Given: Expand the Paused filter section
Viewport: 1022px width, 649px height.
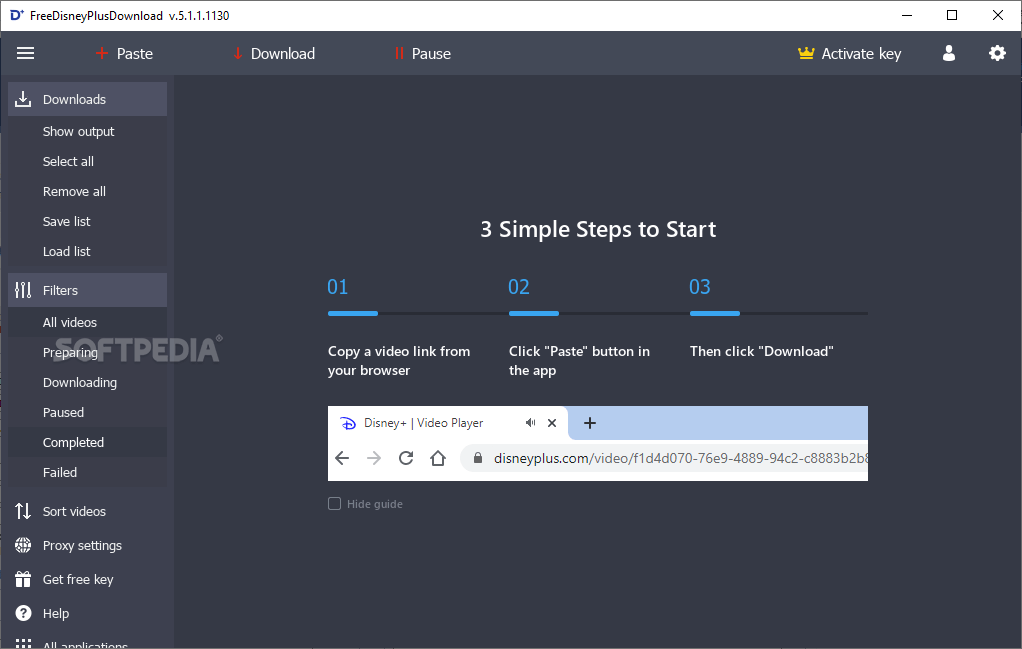Looking at the screenshot, I should coord(63,412).
